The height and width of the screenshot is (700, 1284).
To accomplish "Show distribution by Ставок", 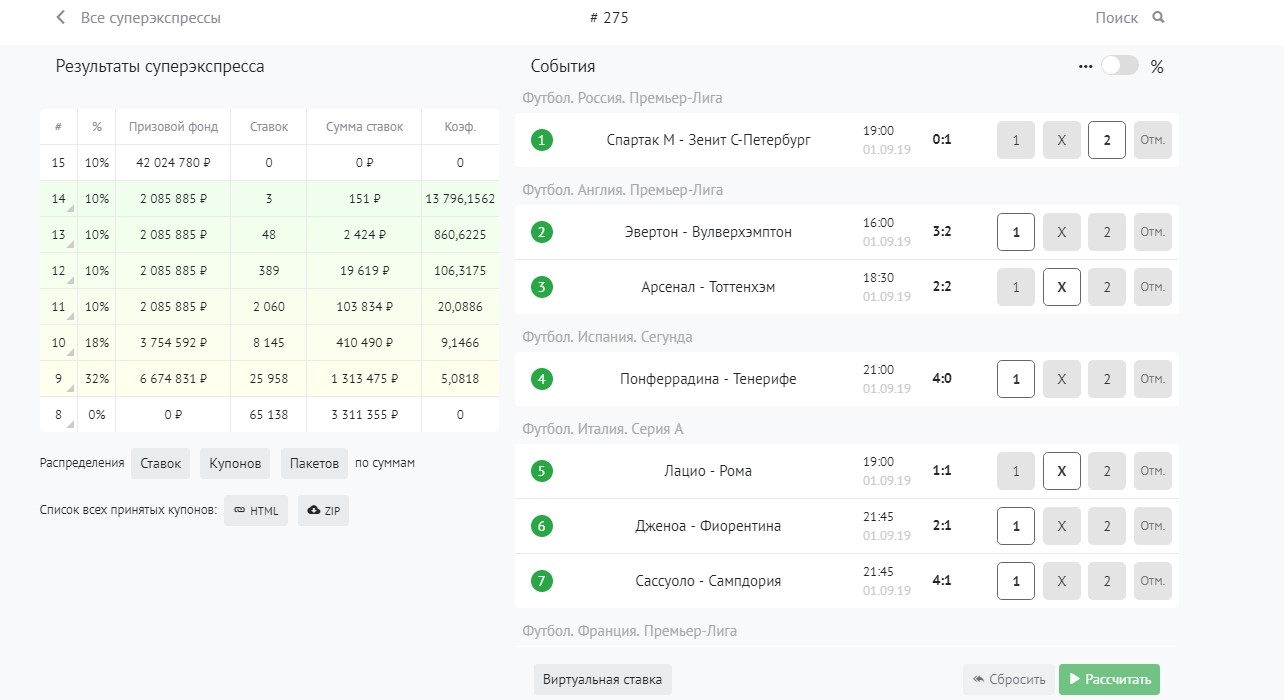I will (160, 463).
